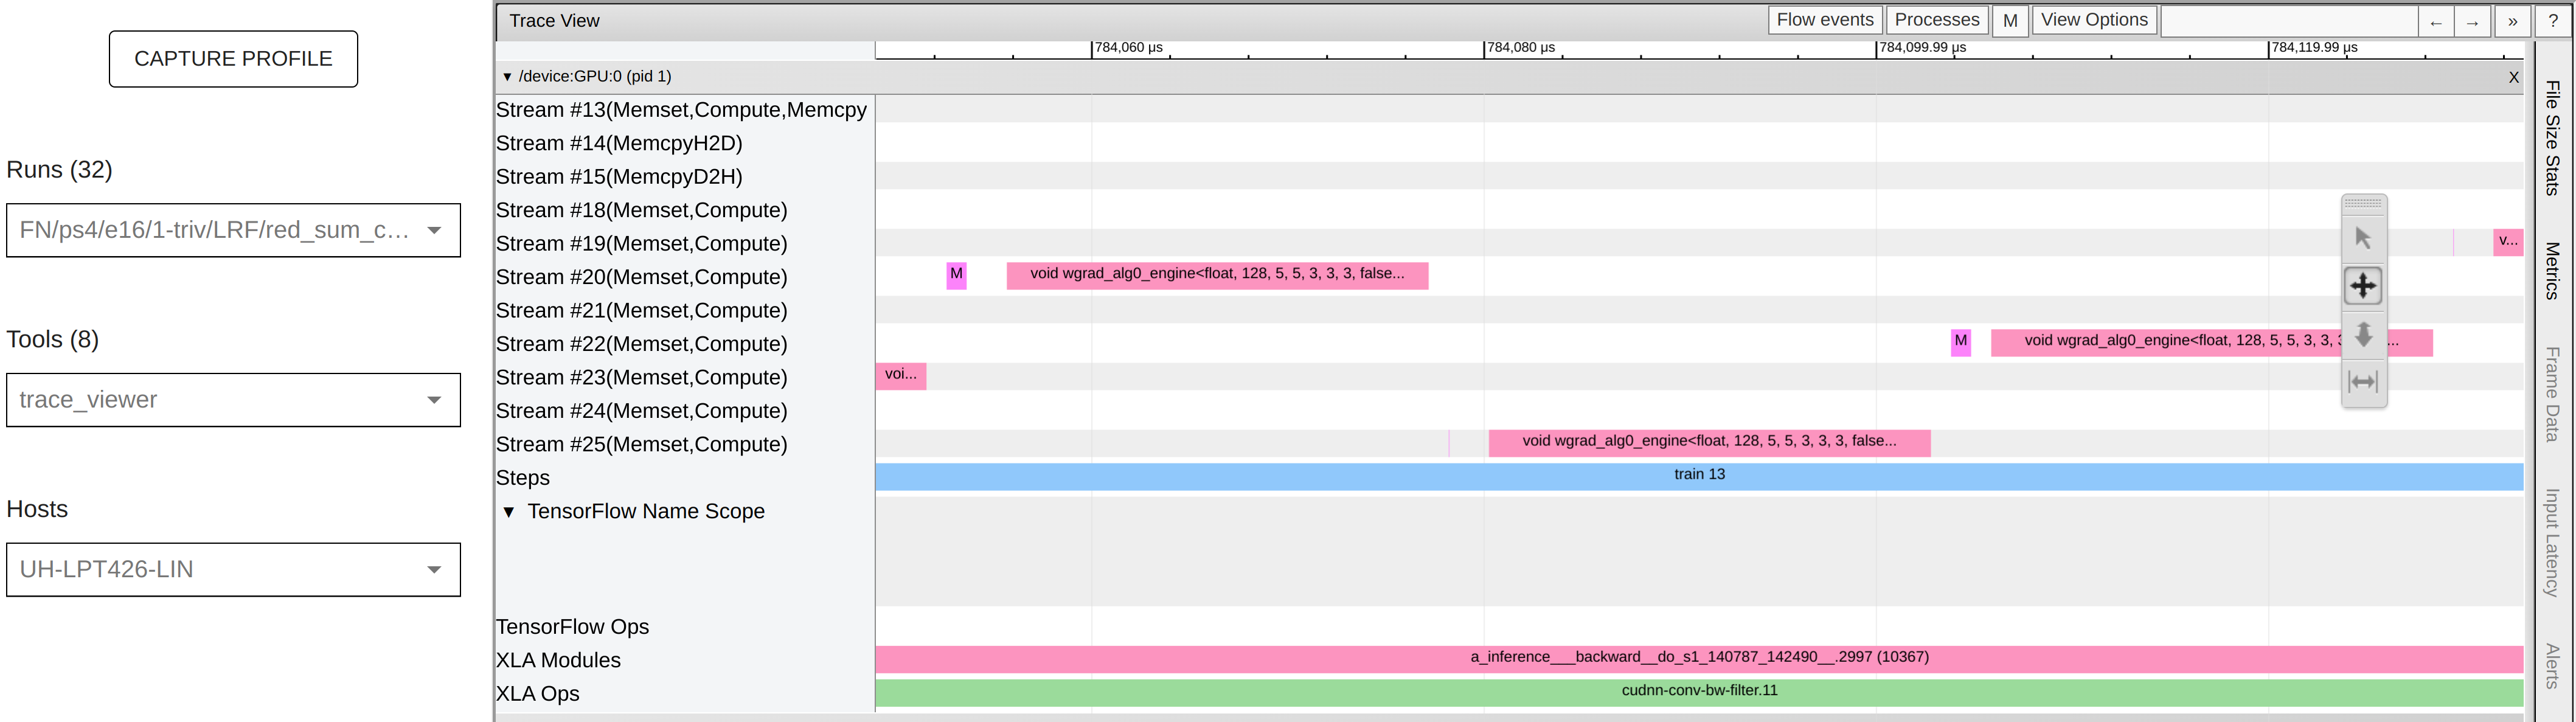Select the train 13 step bar
The height and width of the screenshot is (722, 2576).
pos(1699,476)
